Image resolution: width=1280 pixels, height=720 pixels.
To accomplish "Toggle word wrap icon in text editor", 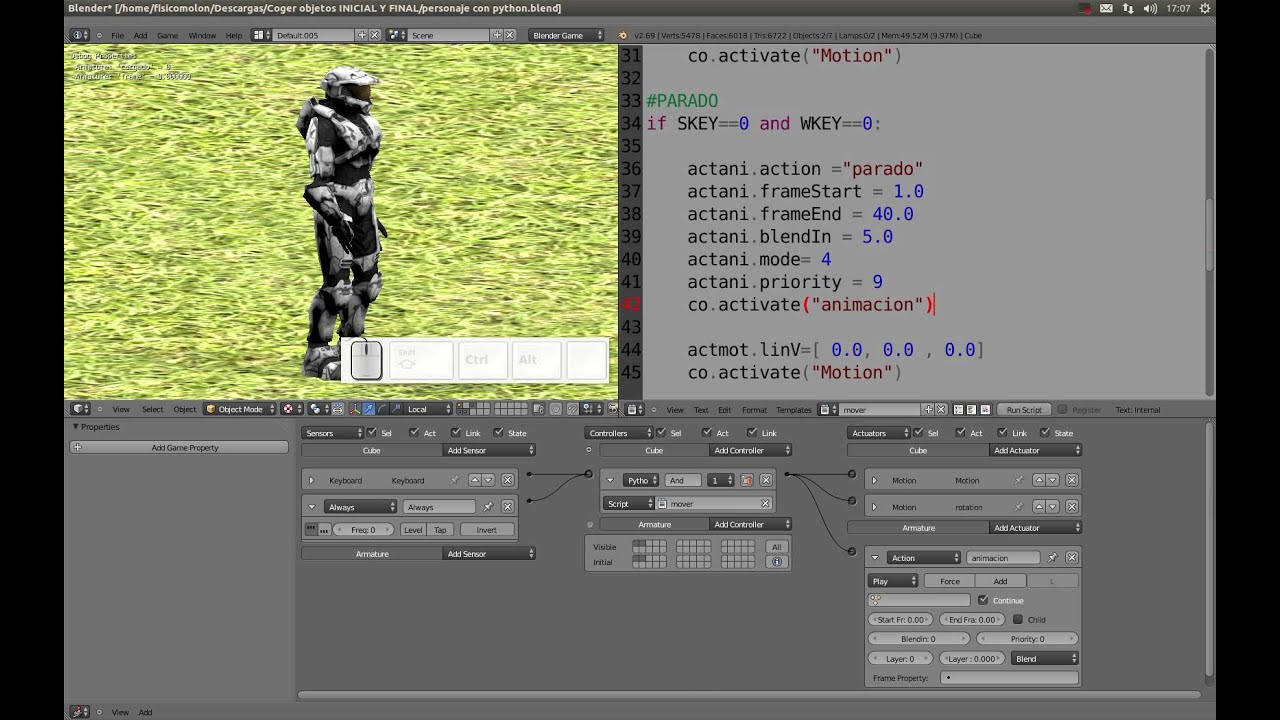I will coord(972,409).
